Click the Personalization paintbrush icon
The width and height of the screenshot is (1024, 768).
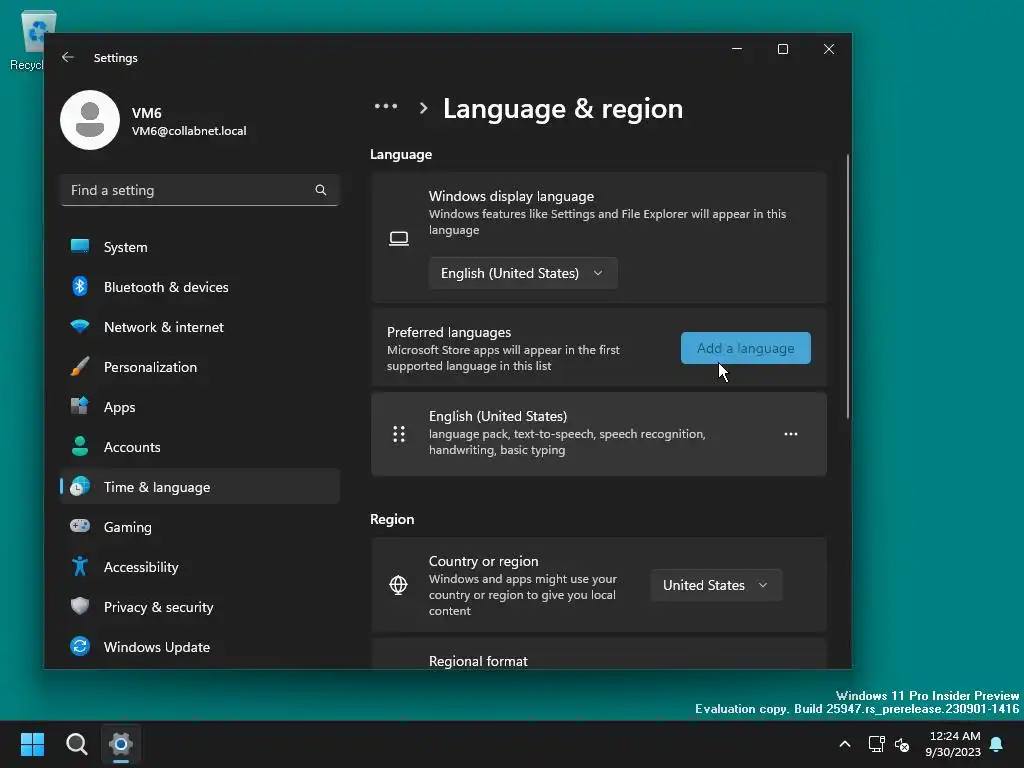coord(80,366)
